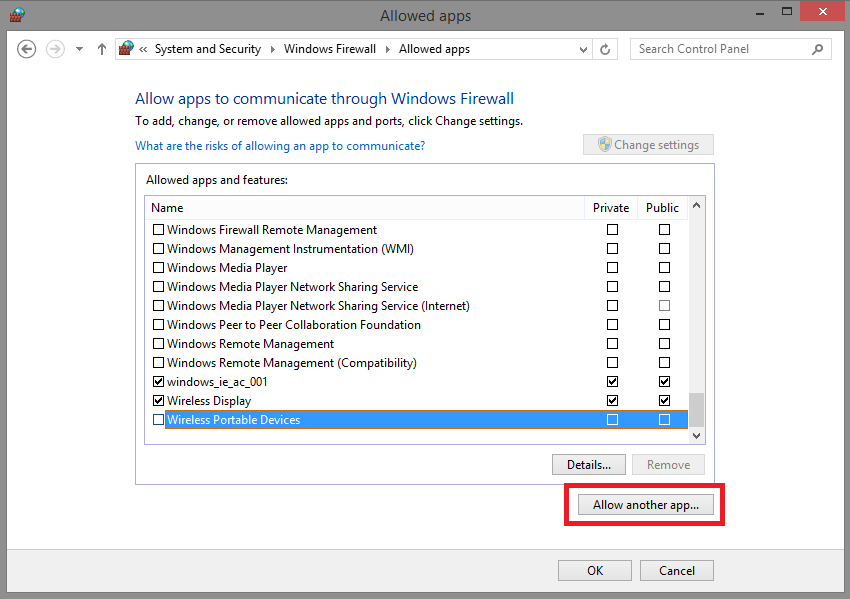Image resolution: width=850 pixels, height=599 pixels.
Task: Click the scroll down arrow of apps list
Action: (697, 436)
